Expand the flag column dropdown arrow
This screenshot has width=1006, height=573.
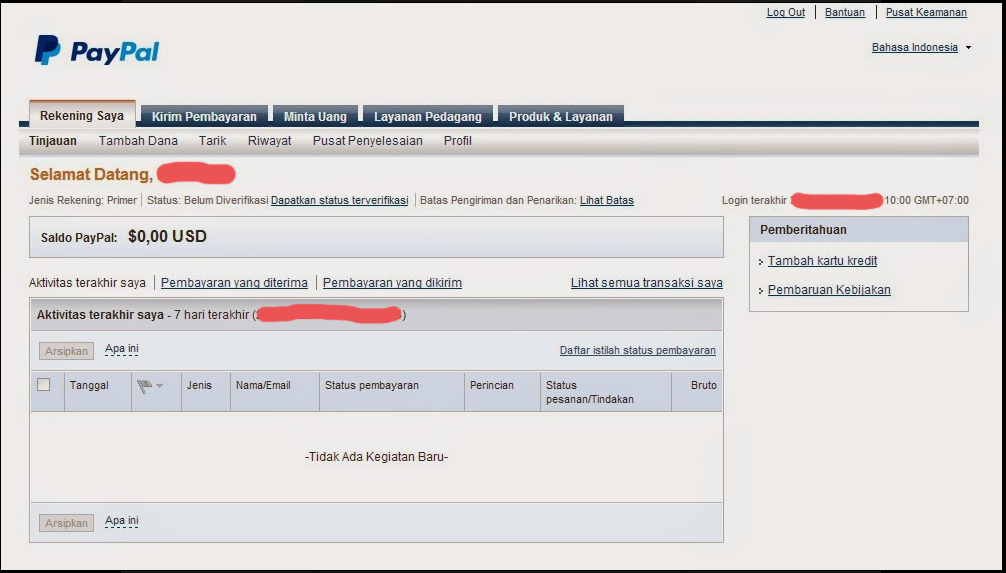coord(160,386)
